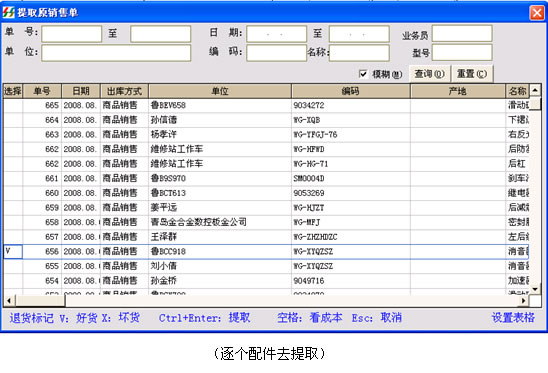Click the 设置表格 link
The height and width of the screenshot is (373, 548).
513,317
